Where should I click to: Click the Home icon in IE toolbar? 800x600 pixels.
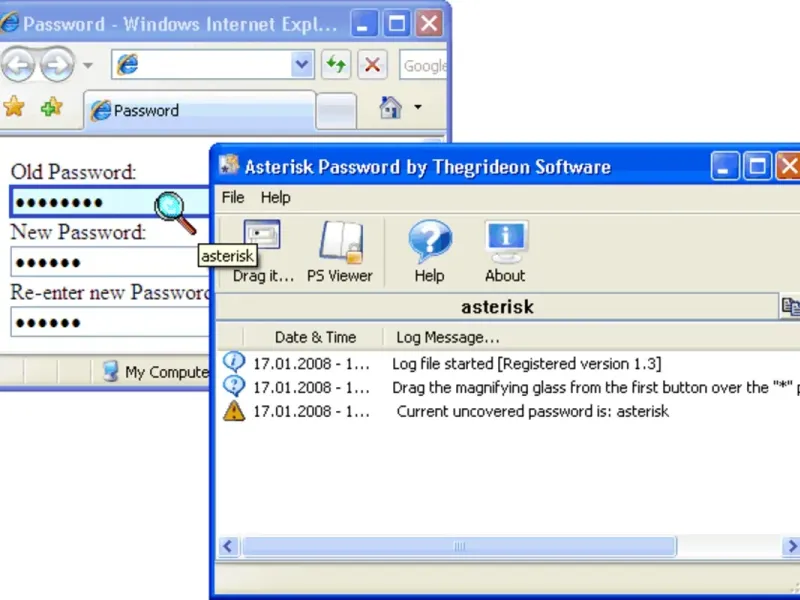(390, 107)
